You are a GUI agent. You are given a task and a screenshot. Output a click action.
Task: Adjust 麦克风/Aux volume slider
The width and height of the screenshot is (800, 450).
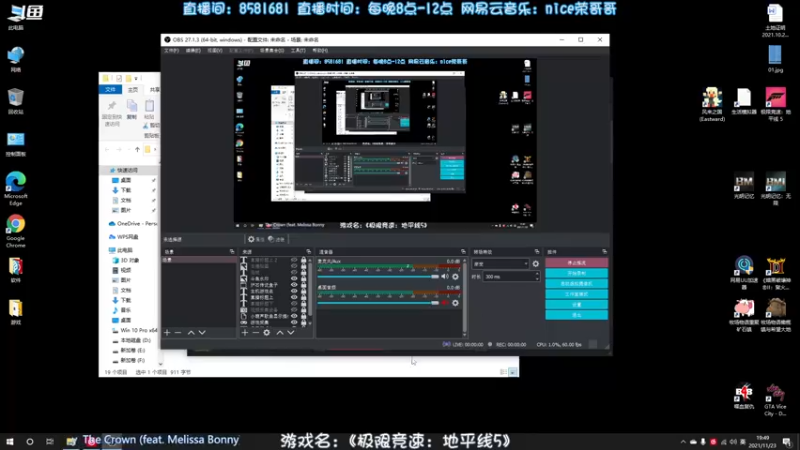[x=378, y=277]
